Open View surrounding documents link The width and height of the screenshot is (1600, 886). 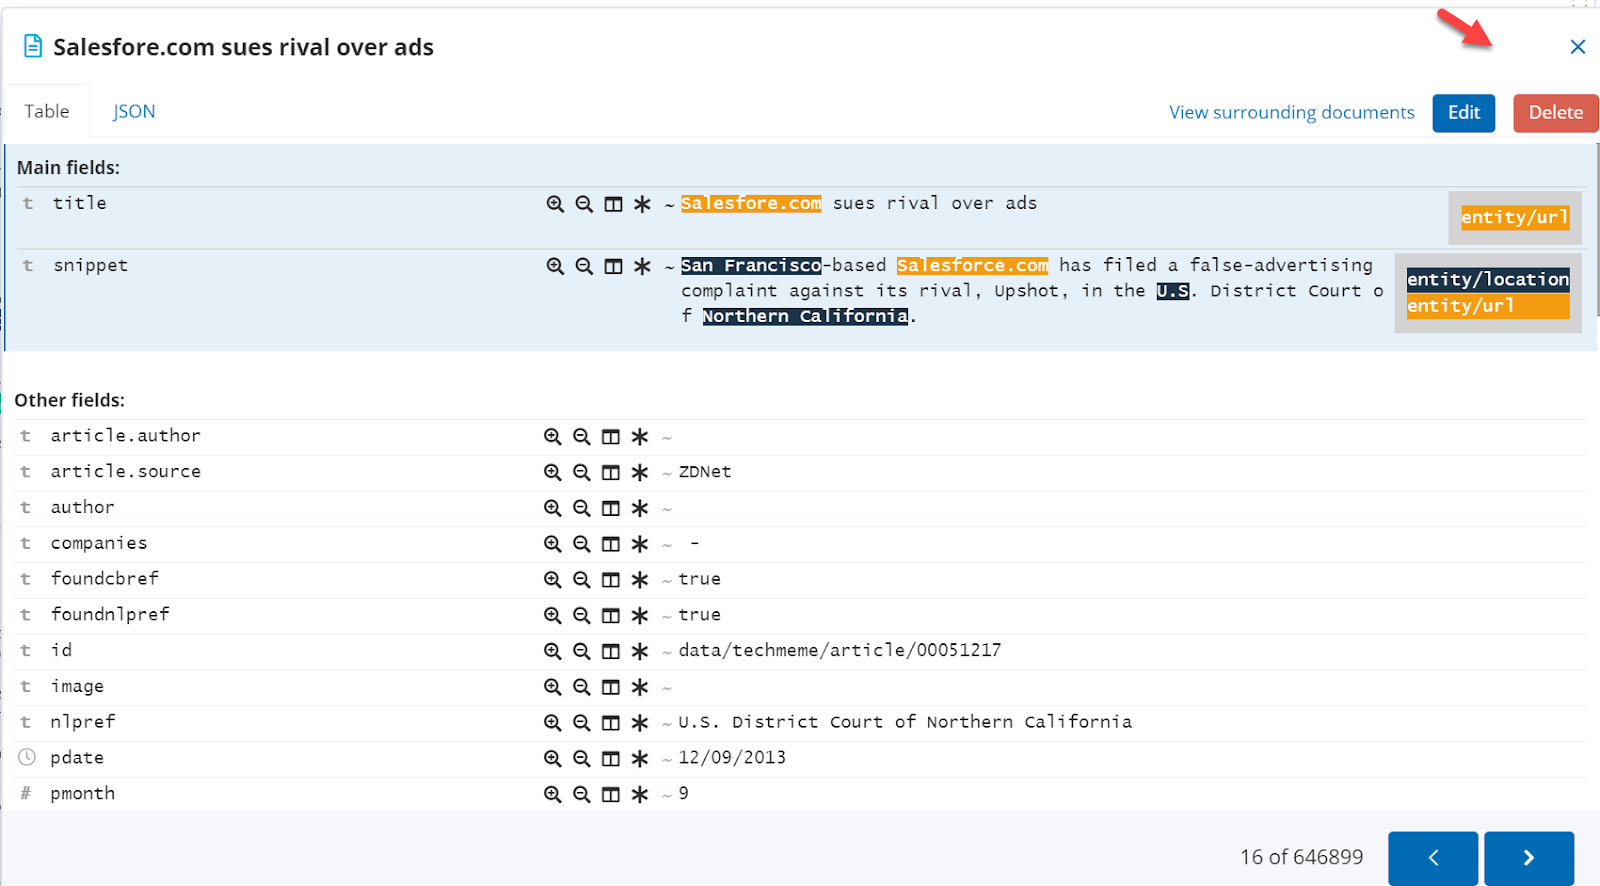1292,112
